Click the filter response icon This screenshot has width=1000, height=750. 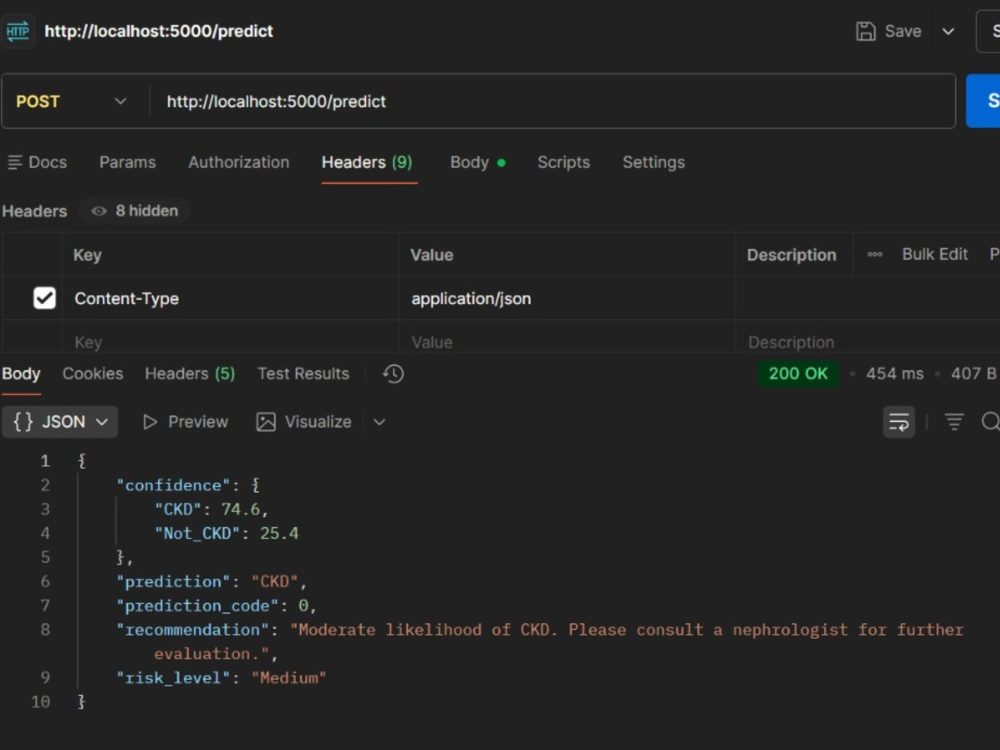click(954, 422)
